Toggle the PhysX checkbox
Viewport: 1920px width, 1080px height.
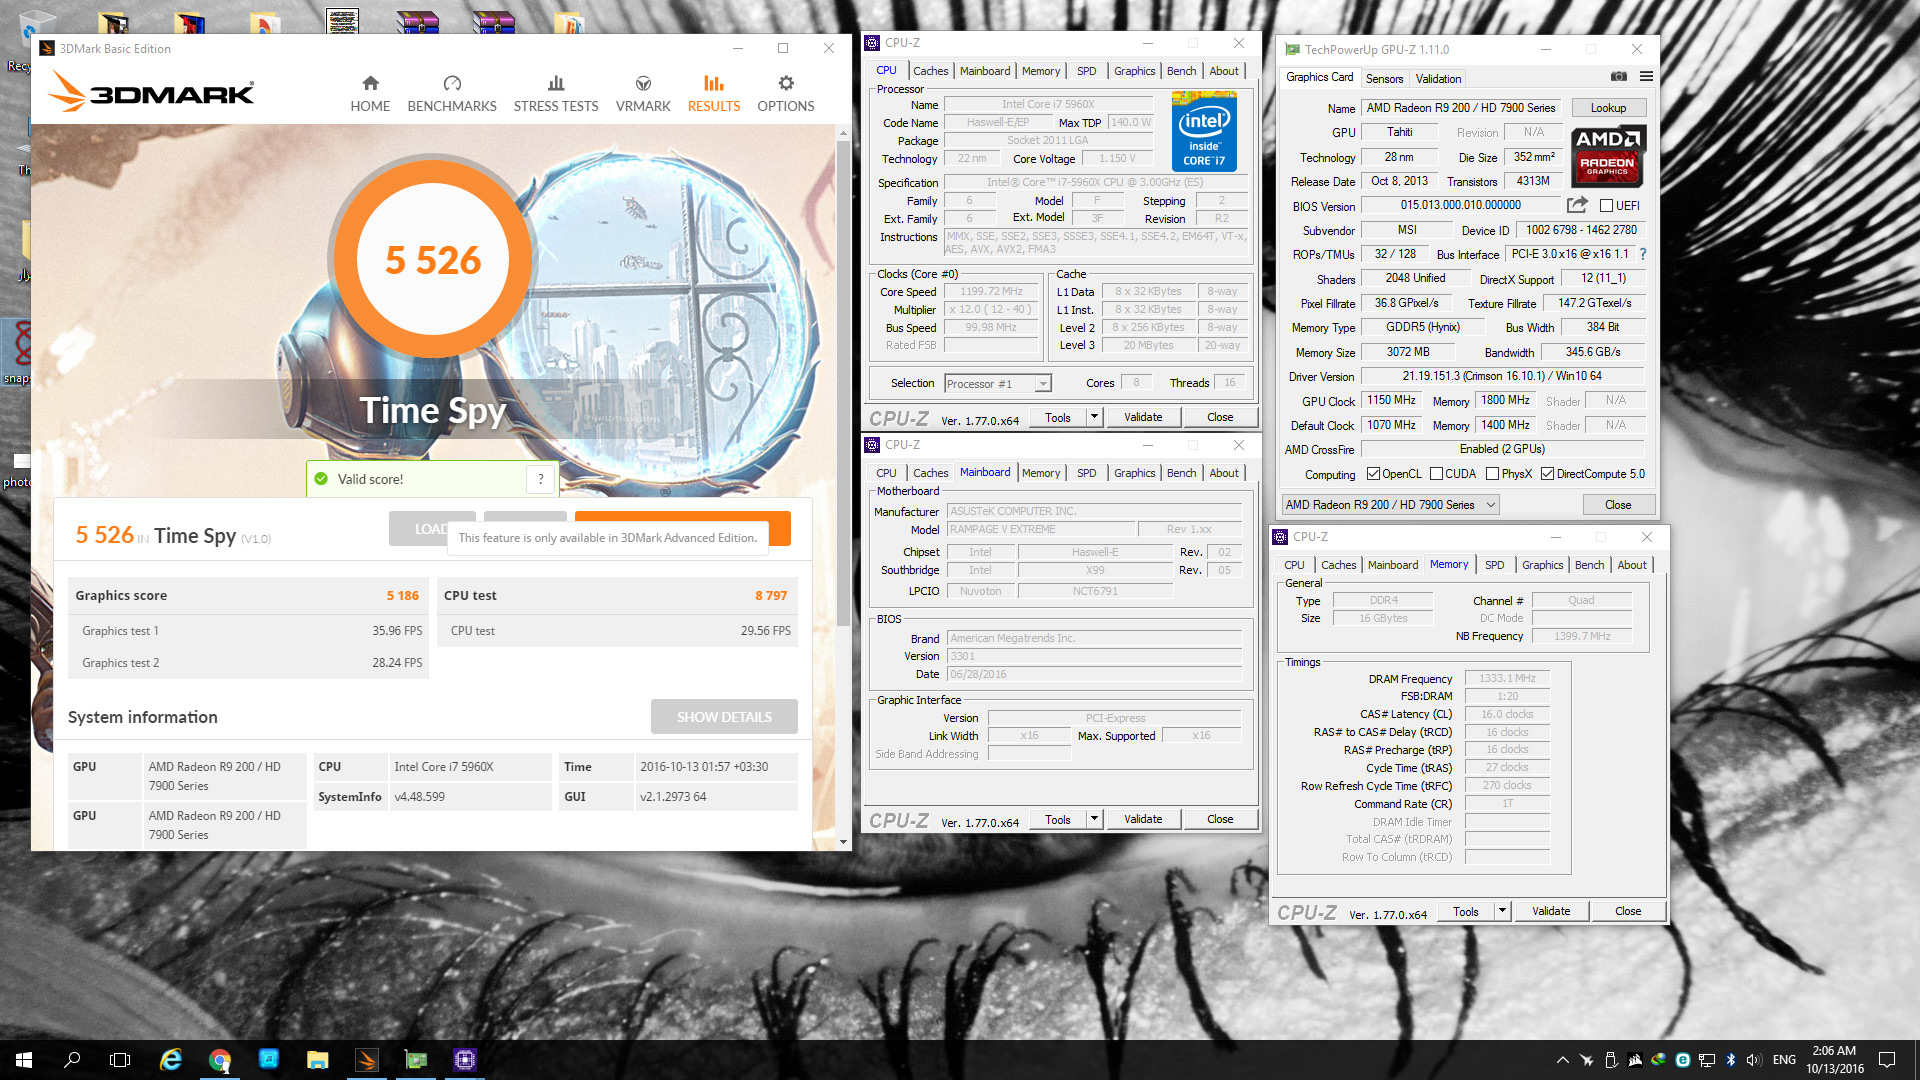point(1492,474)
